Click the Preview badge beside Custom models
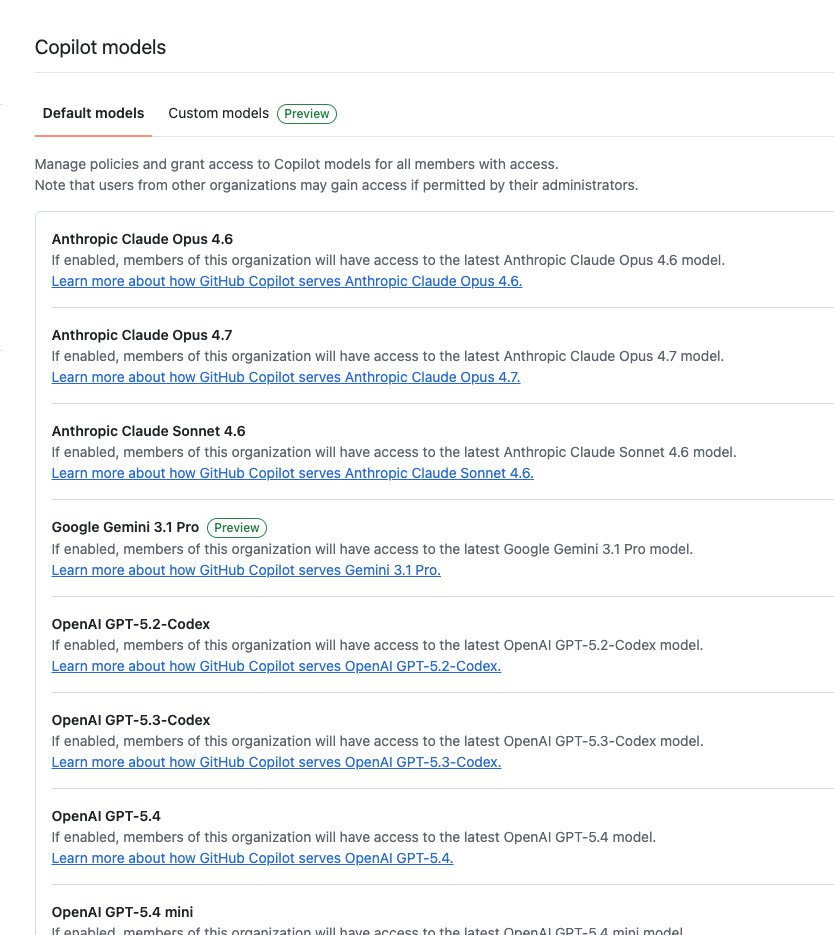 point(306,114)
